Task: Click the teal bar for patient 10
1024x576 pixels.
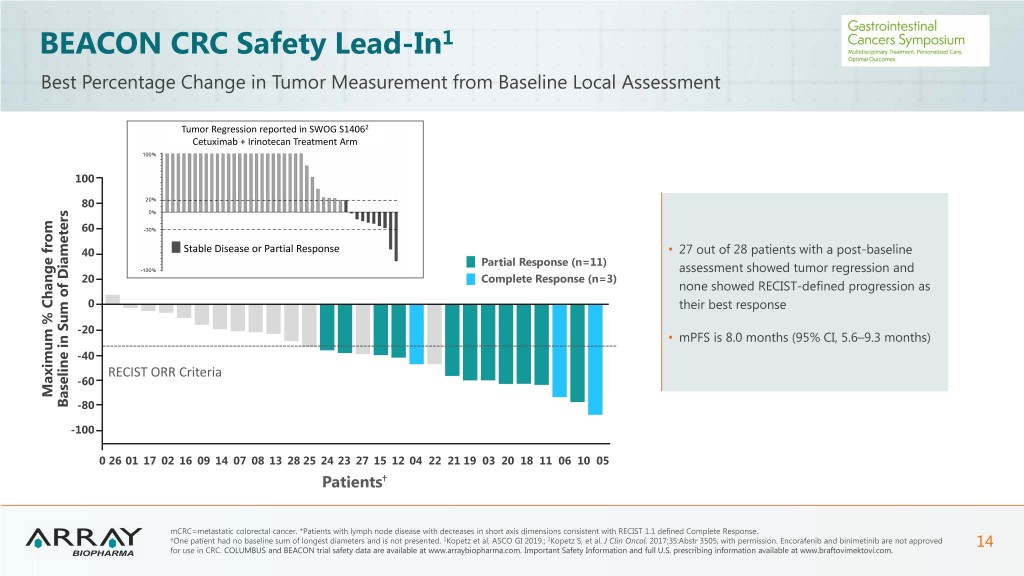Action: click(577, 353)
